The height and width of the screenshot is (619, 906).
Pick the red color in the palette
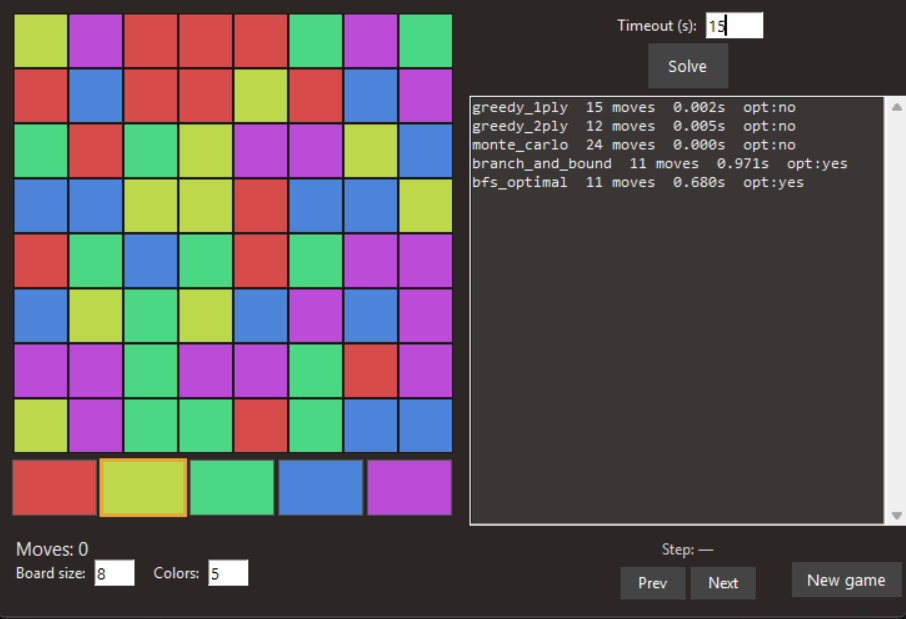(55, 488)
